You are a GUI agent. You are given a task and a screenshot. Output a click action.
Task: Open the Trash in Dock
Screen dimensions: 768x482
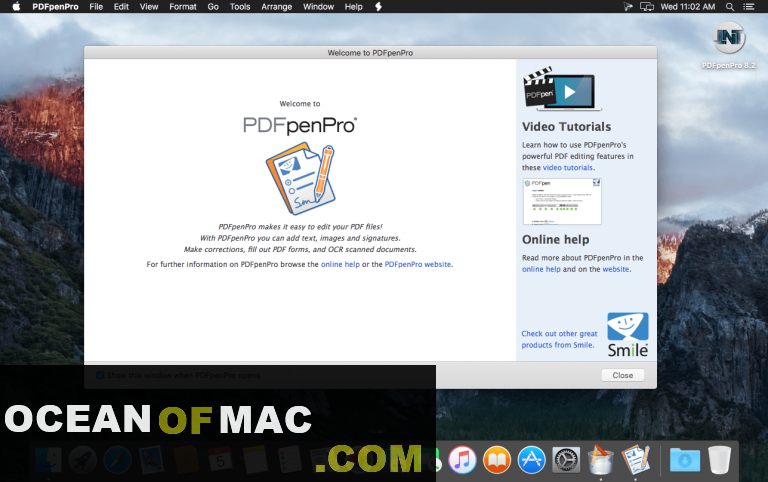(719, 459)
